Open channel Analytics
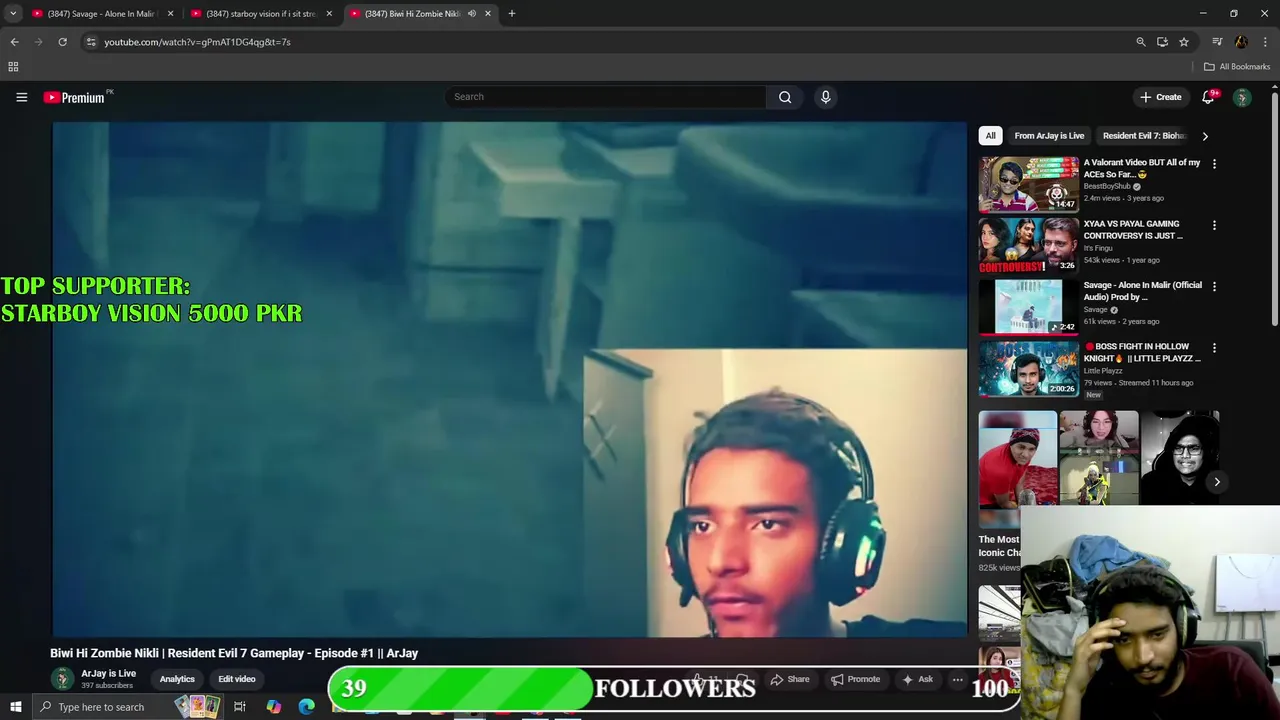Image resolution: width=1280 pixels, height=720 pixels. pos(177,679)
